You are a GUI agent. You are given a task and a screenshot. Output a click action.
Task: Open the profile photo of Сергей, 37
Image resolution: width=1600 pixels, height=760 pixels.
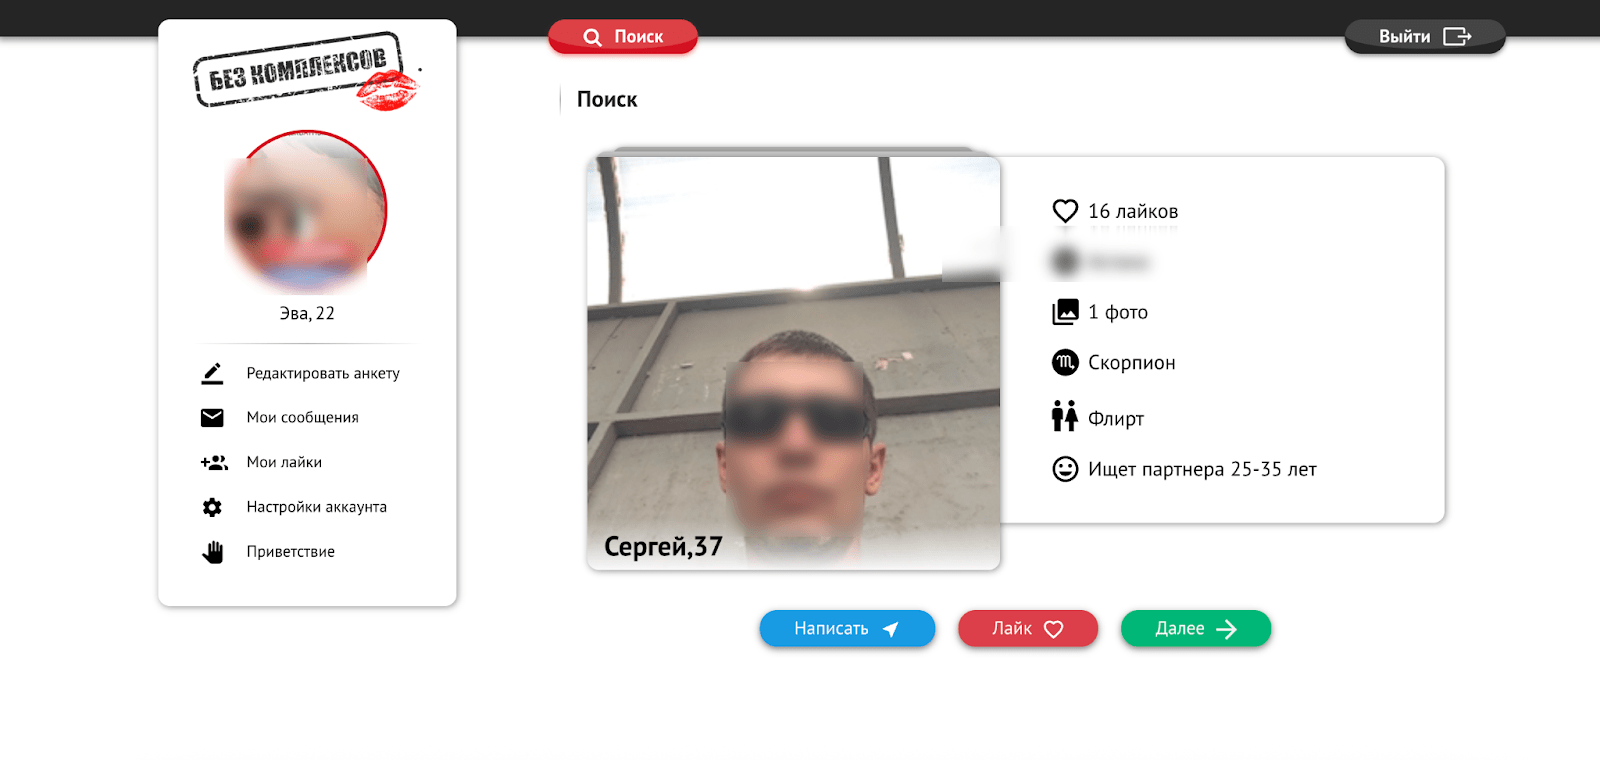coord(793,363)
